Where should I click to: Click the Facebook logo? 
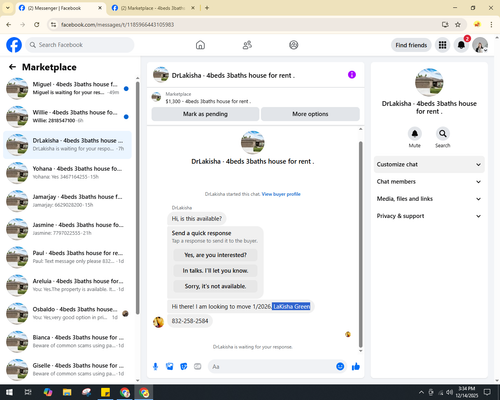tap(14, 45)
